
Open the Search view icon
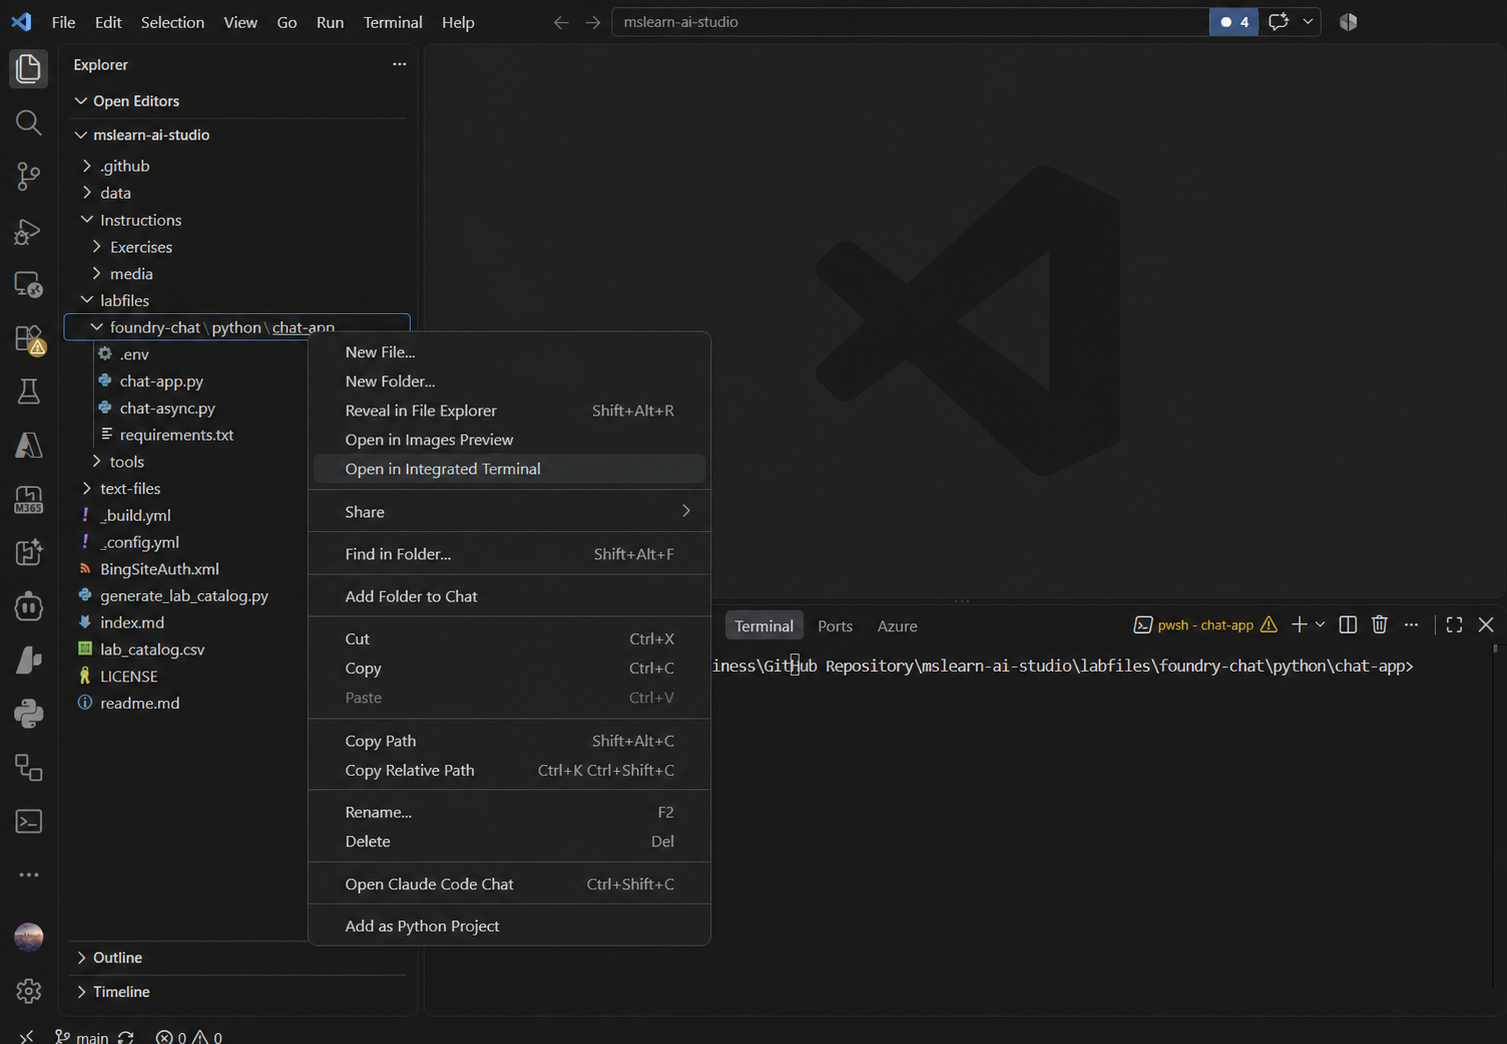coord(28,123)
